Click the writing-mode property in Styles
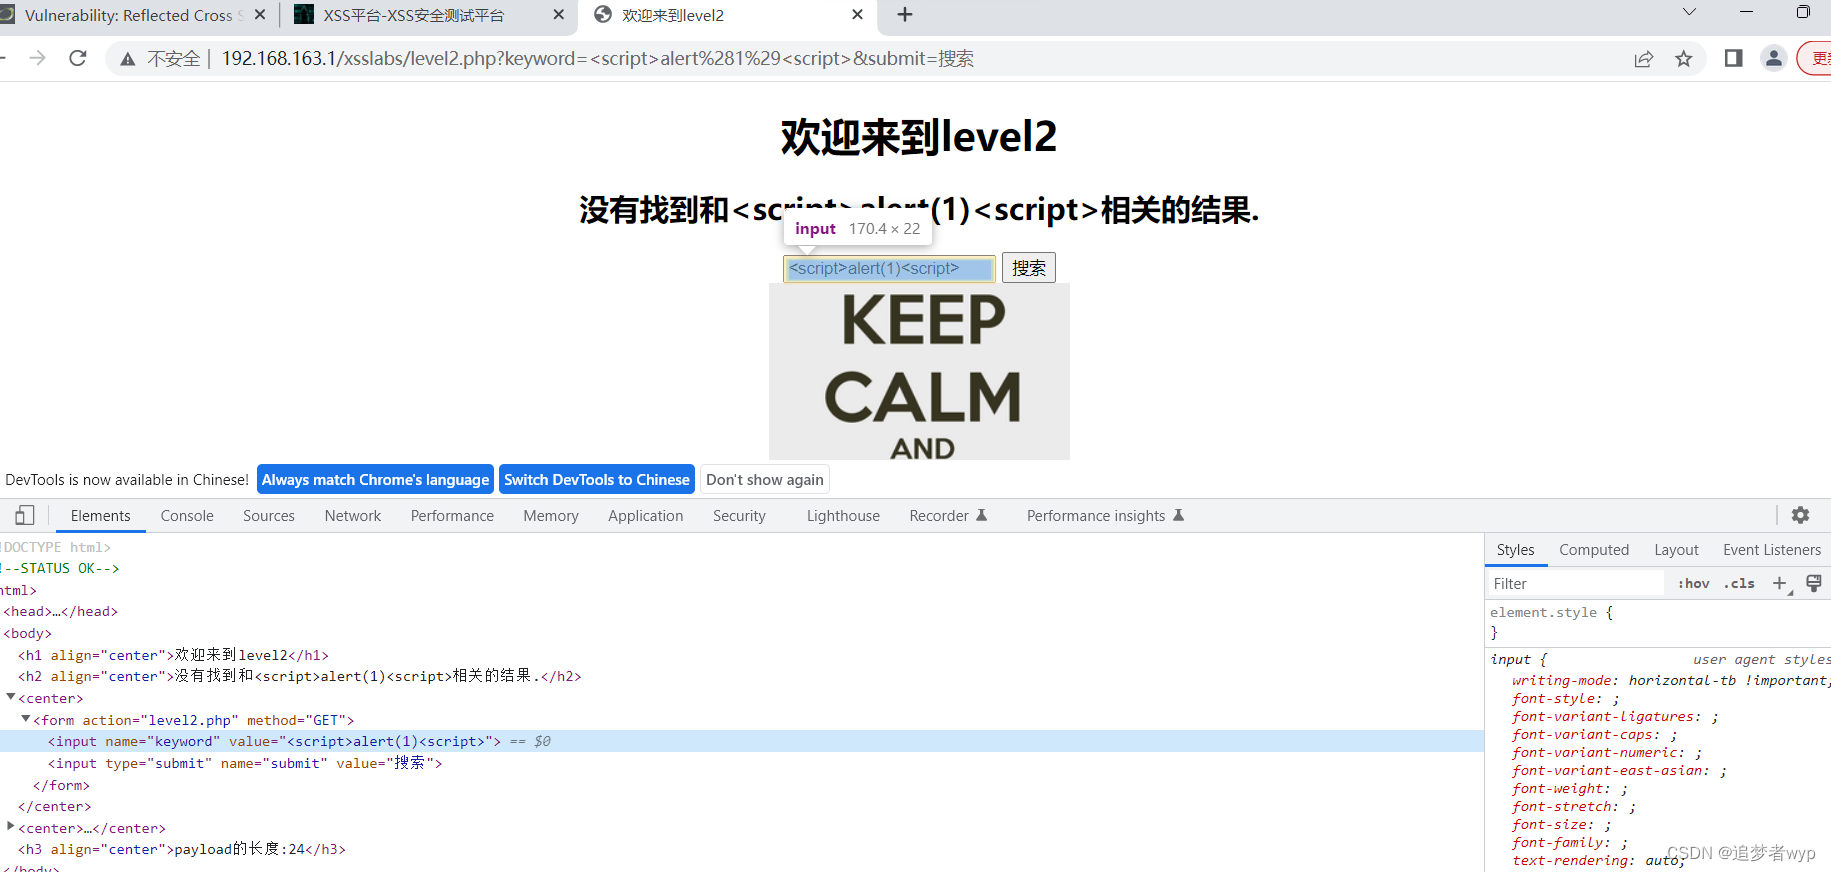 [x=1565, y=680]
